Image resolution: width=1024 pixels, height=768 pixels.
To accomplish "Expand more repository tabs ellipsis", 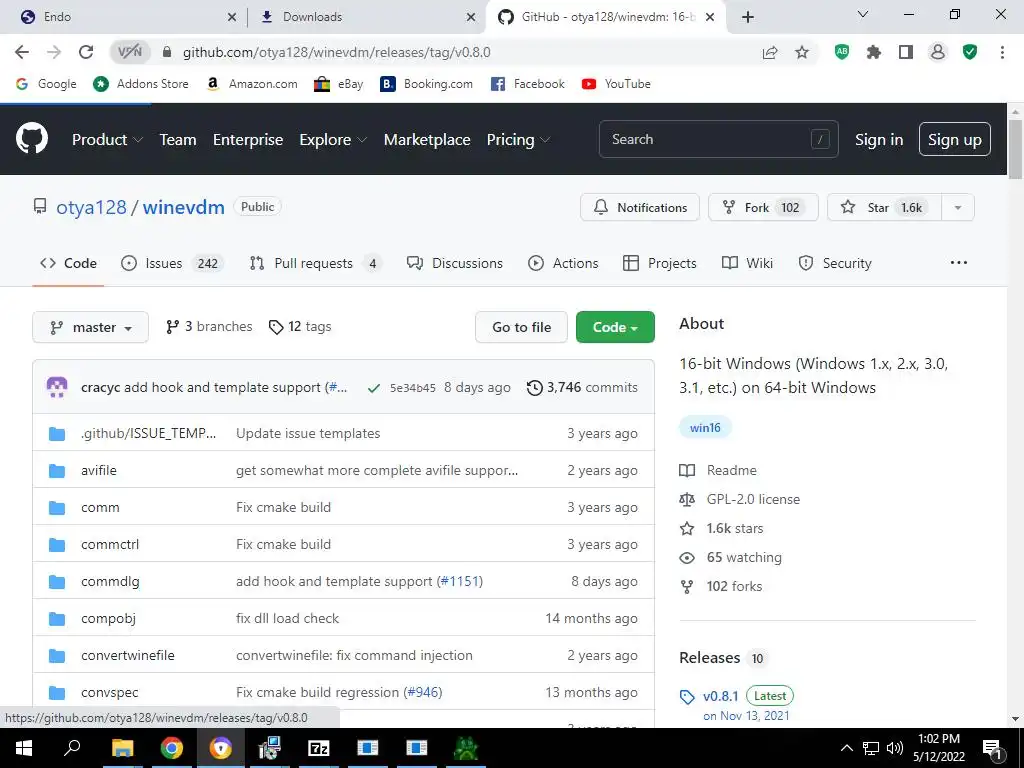I will (959, 263).
